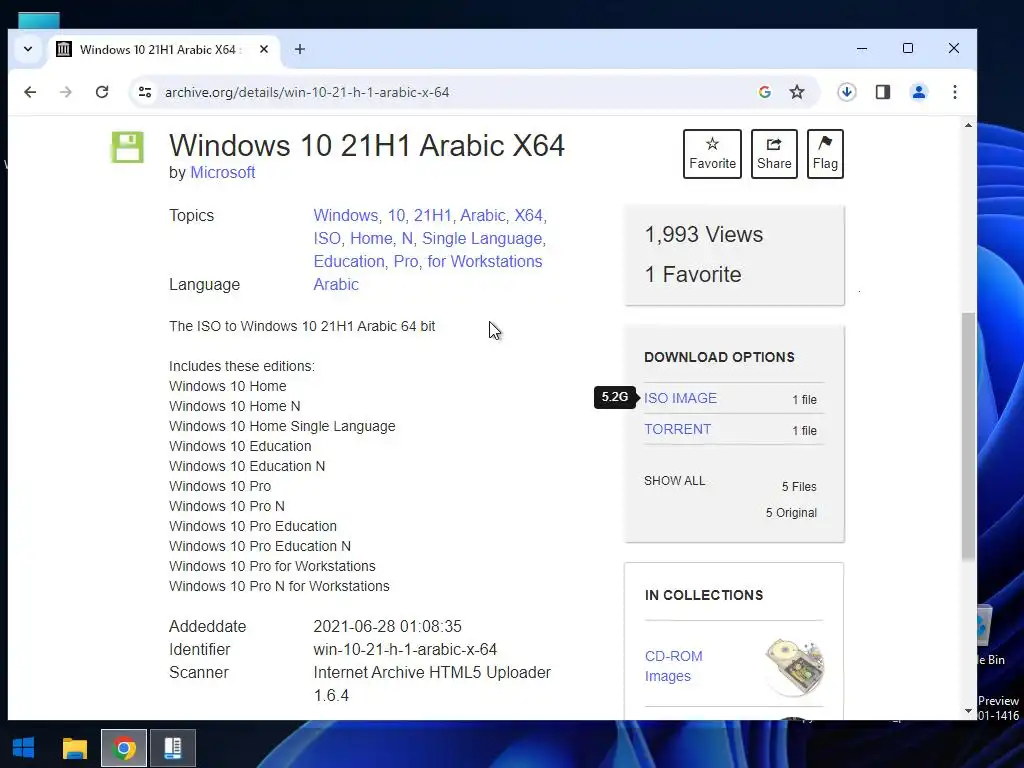Open the for Workstations topic link
1024x768 pixels.
click(x=485, y=261)
